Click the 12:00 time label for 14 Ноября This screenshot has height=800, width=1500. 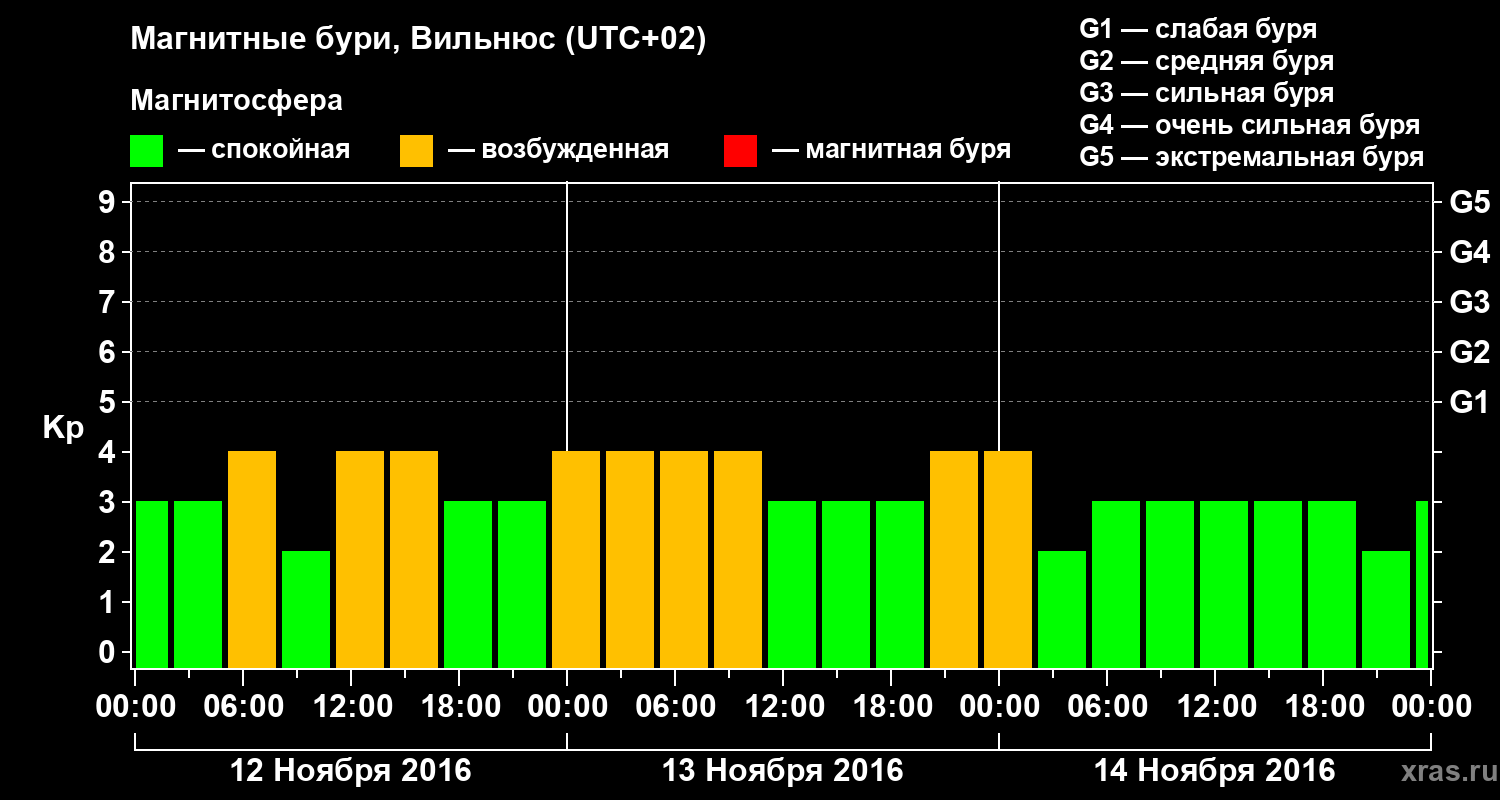click(x=1215, y=707)
